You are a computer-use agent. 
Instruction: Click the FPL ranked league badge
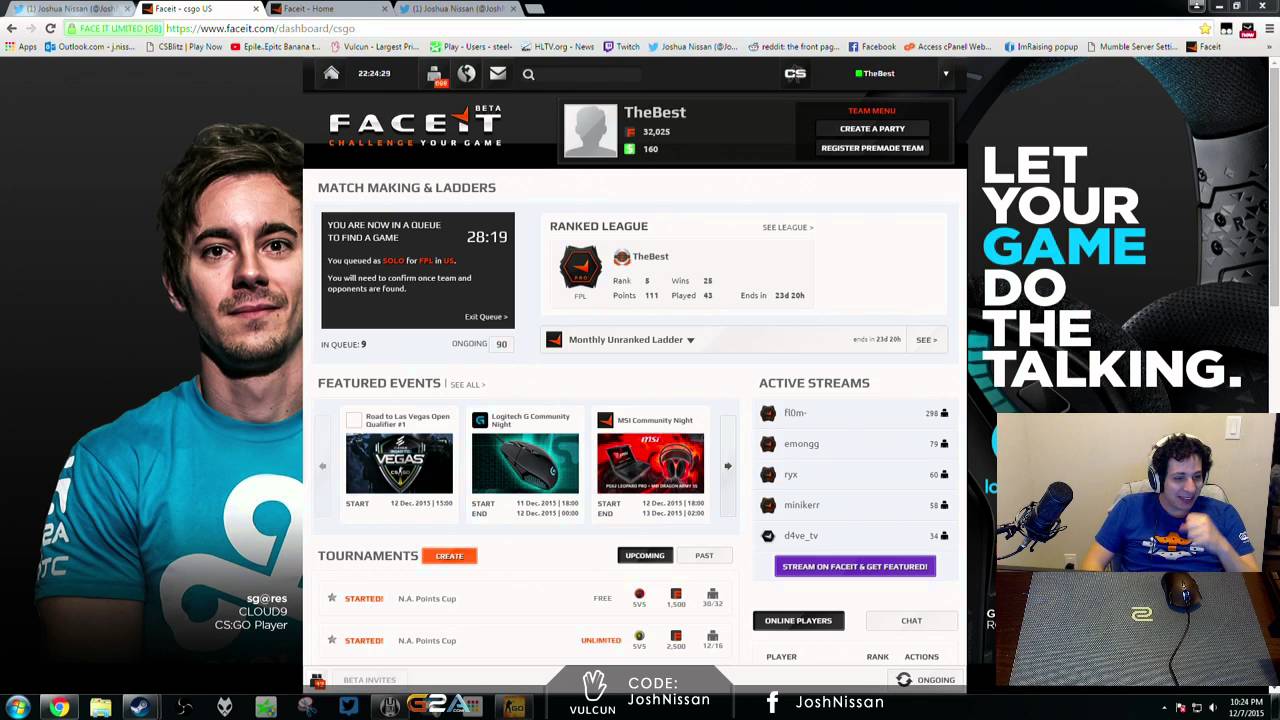click(580, 268)
